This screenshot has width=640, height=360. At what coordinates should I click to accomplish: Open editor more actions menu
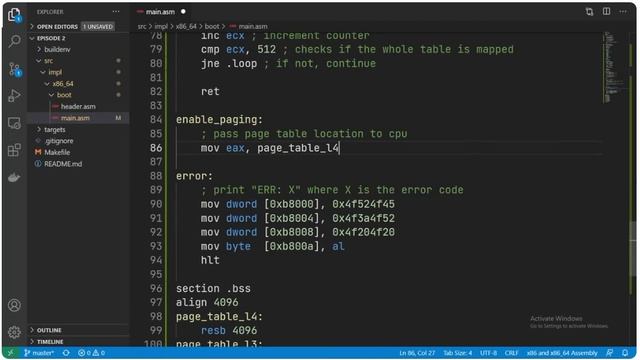tap(623, 11)
